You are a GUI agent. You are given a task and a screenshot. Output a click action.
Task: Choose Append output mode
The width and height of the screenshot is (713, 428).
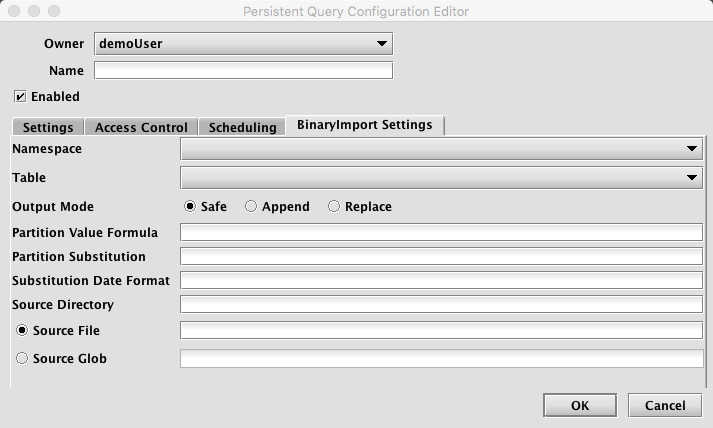point(251,207)
